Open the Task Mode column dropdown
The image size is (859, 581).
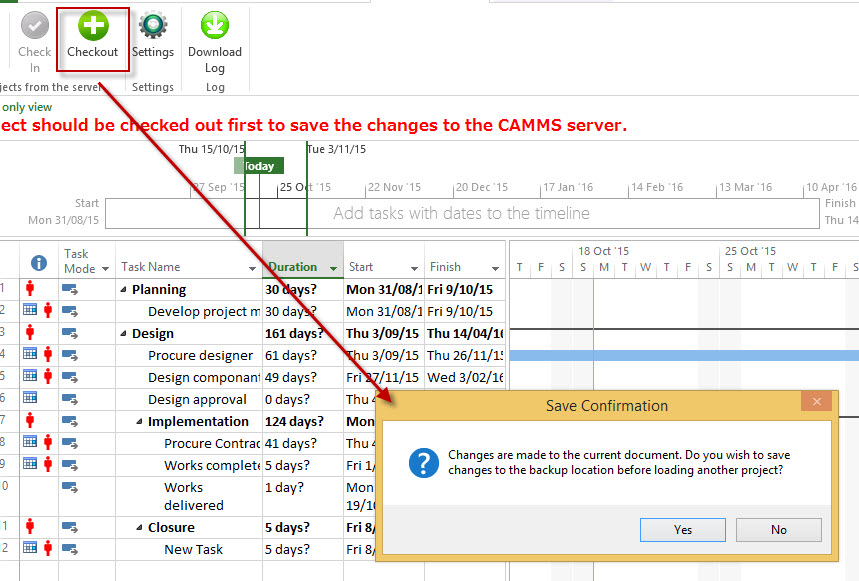[103, 269]
